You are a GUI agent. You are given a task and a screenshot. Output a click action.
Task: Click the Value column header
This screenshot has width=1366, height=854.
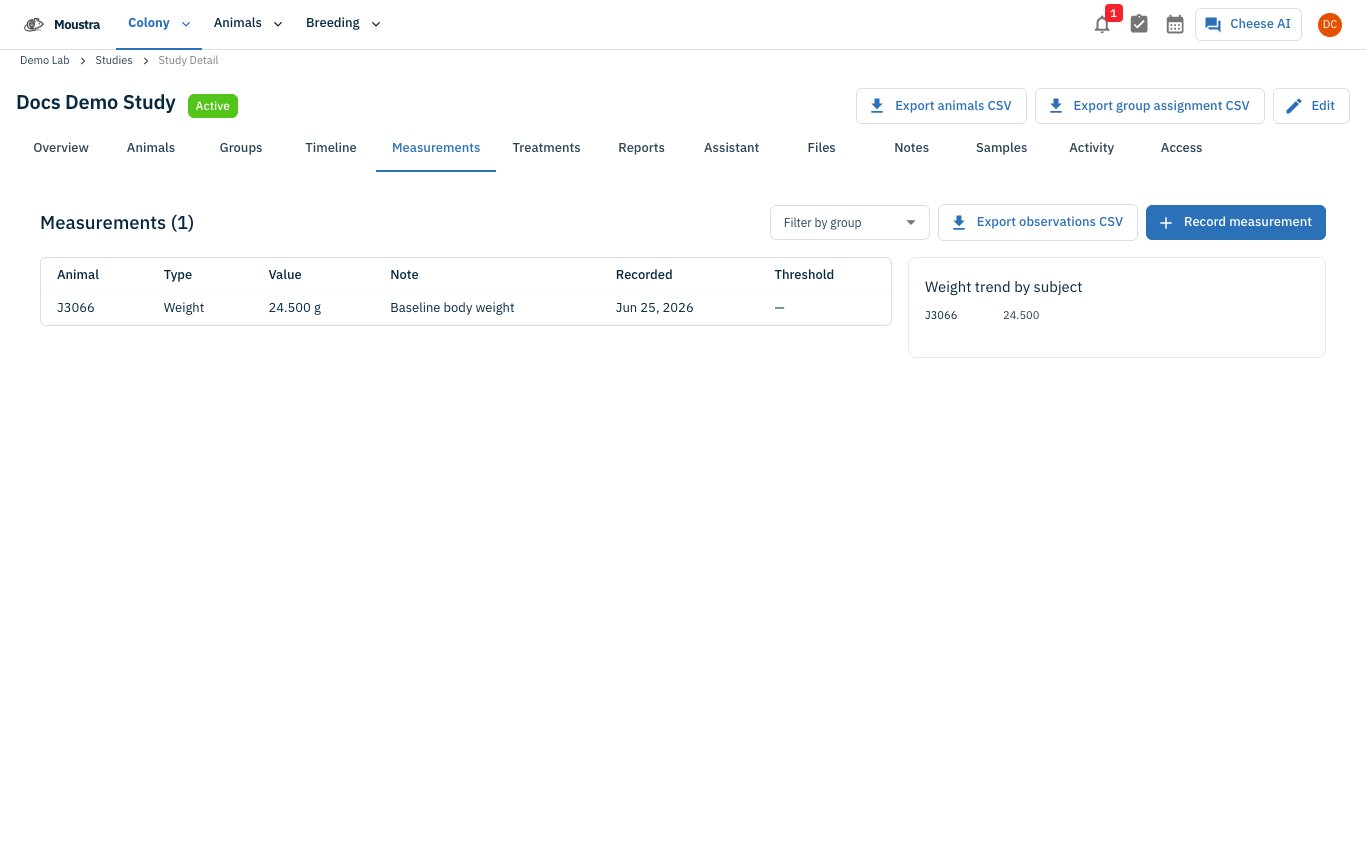(x=285, y=275)
